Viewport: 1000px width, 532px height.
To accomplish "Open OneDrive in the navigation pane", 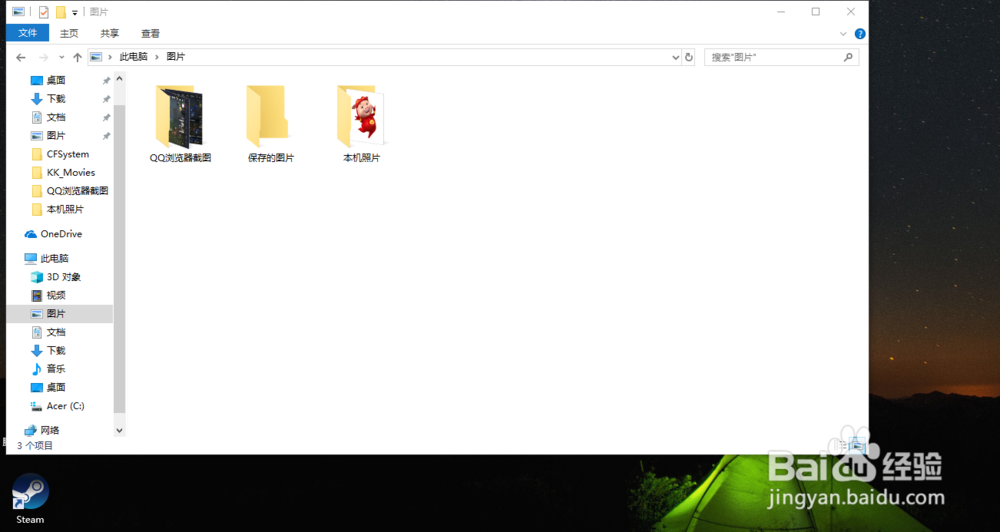I will (x=61, y=234).
